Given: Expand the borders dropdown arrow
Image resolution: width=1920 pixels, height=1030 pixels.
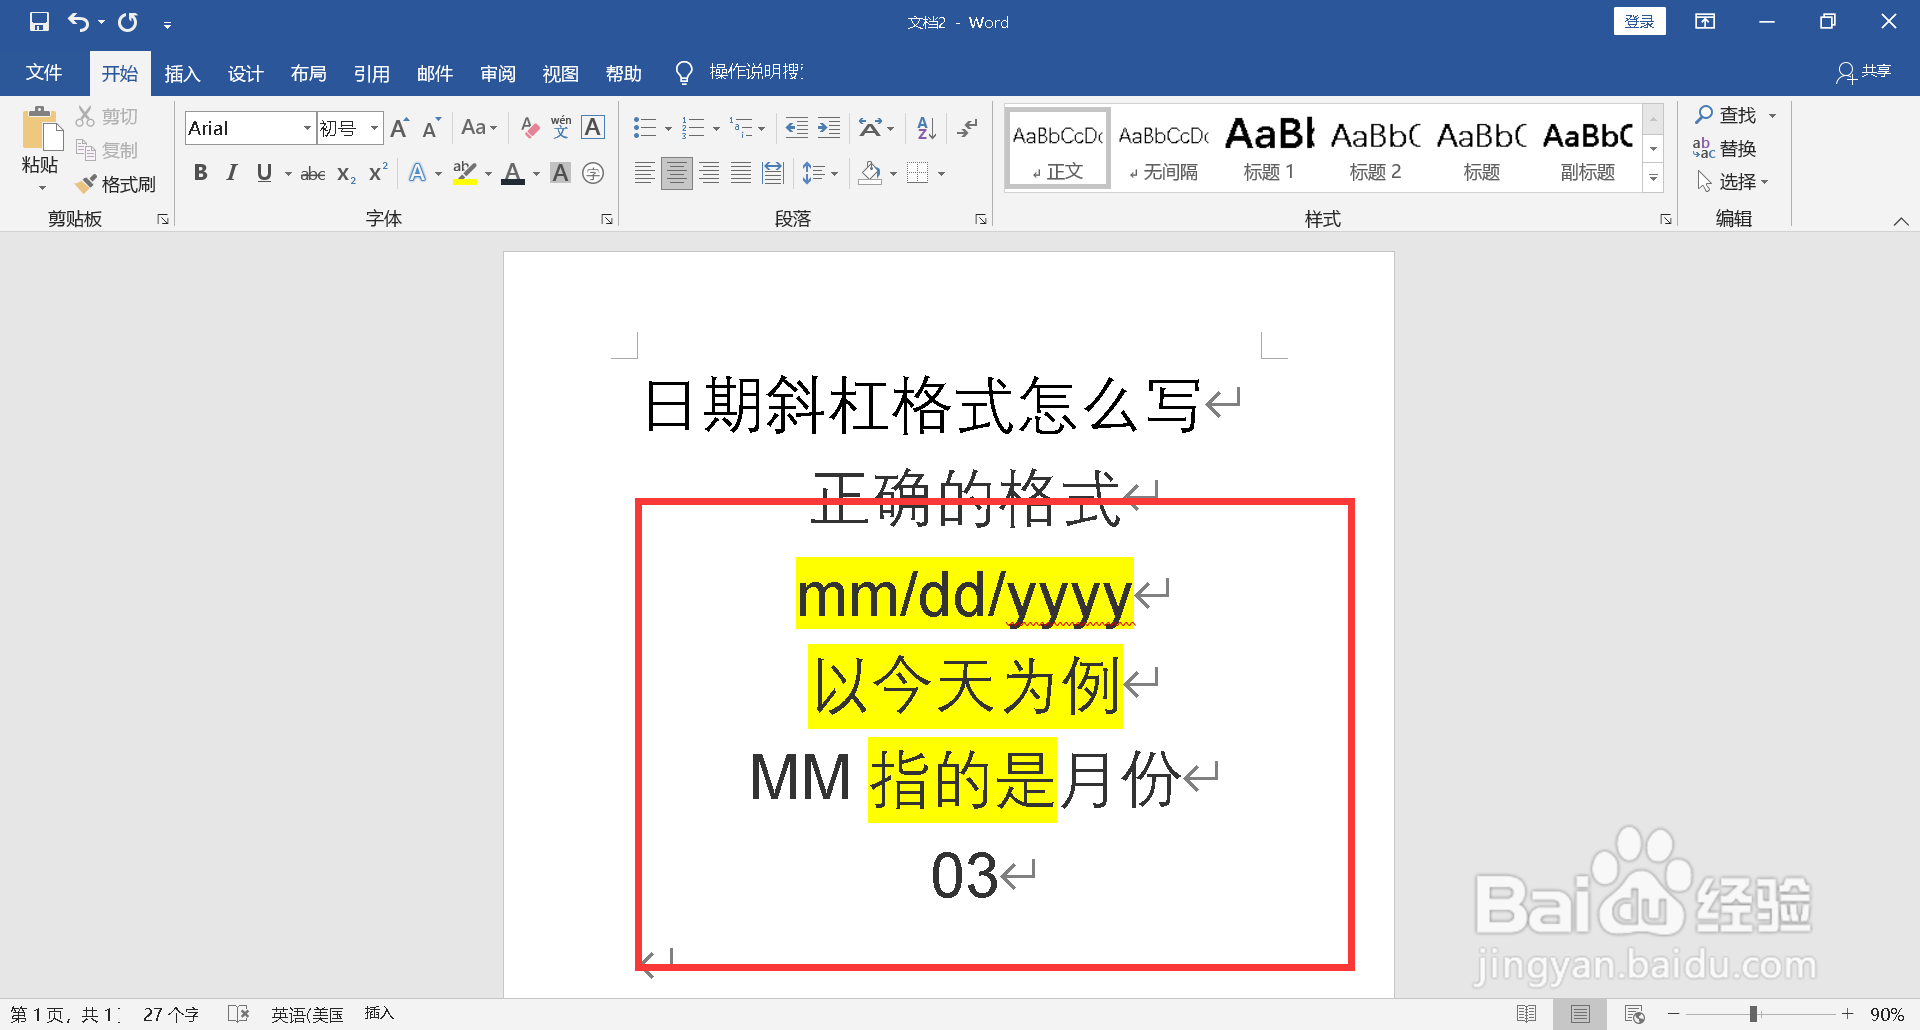Looking at the screenshot, I should (941, 174).
